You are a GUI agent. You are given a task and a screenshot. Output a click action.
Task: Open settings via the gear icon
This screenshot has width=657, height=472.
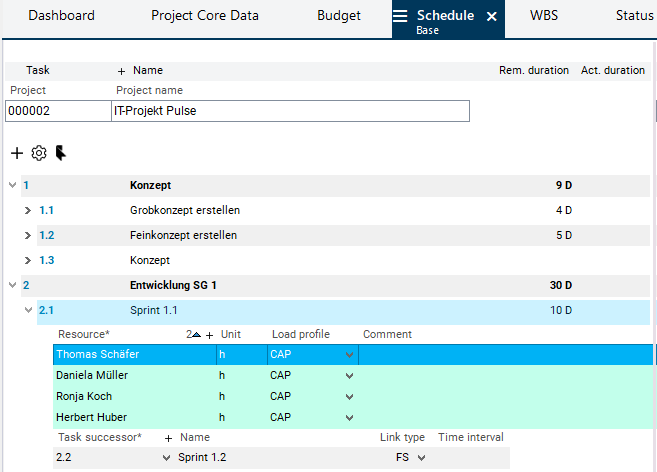coord(39,153)
